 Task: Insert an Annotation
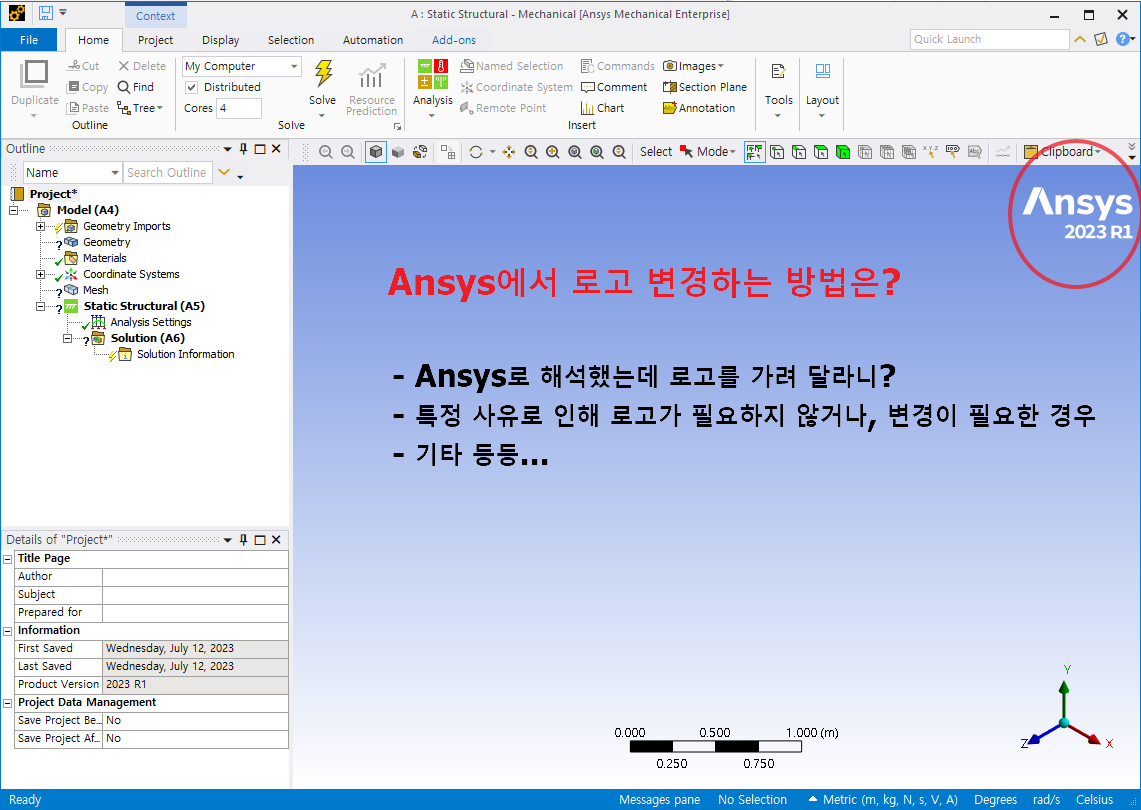(699, 108)
